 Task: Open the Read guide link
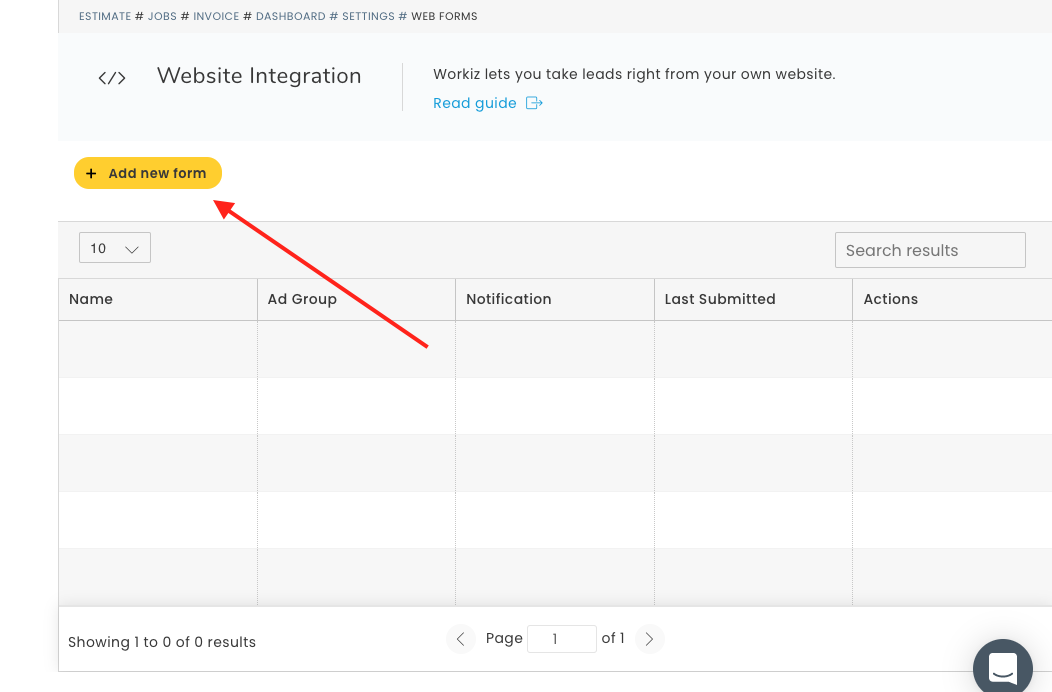click(x=474, y=102)
